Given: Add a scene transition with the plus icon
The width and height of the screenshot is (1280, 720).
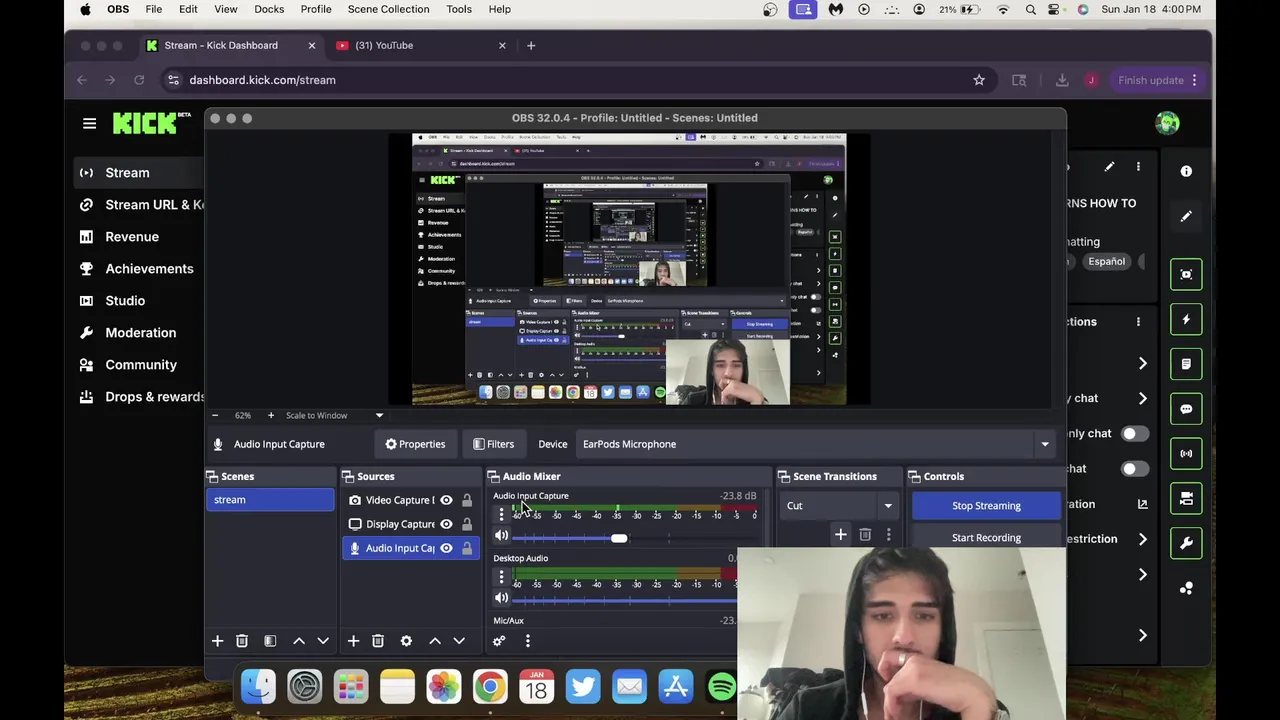Looking at the screenshot, I should (x=841, y=535).
